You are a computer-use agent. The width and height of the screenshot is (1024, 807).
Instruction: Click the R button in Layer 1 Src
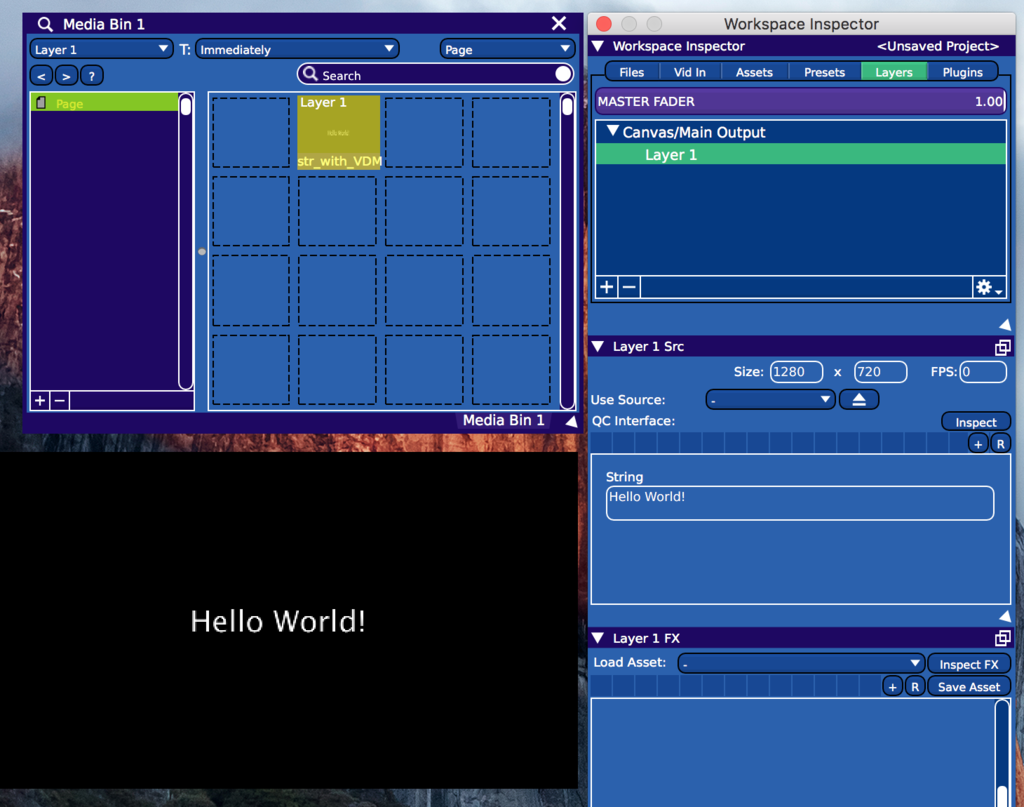point(1000,444)
